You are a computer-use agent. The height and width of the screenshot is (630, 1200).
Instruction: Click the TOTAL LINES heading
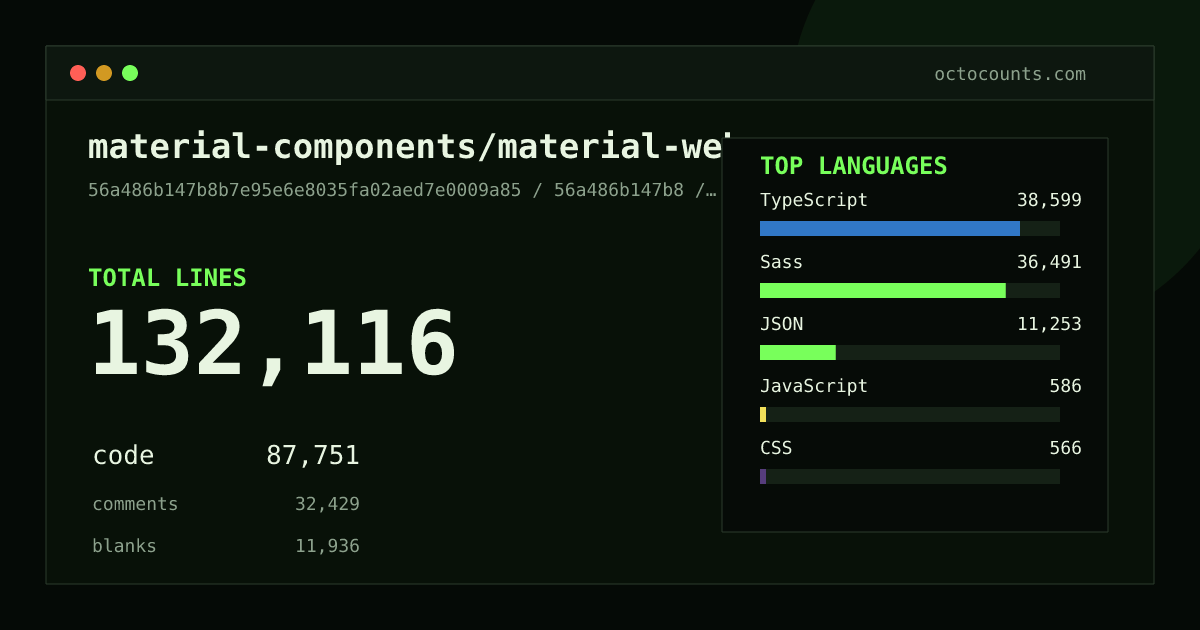(167, 278)
